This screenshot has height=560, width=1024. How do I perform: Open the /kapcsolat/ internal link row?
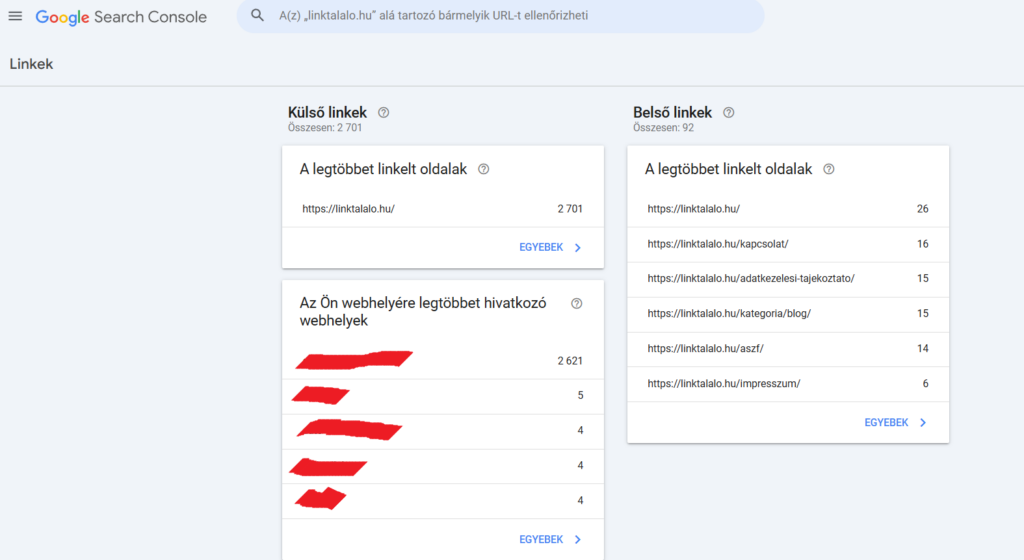(x=788, y=244)
